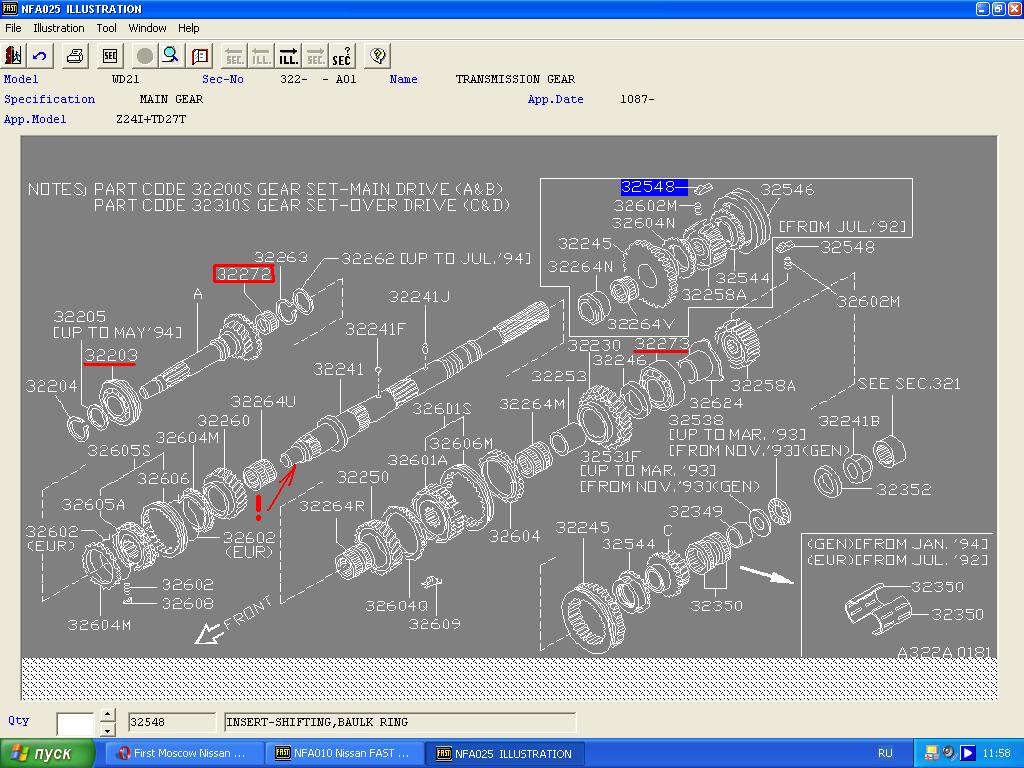This screenshot has width=1024, height=768.
Task: Open the пуск Start button
Action: pyautogui.click(x=48, y=753)
